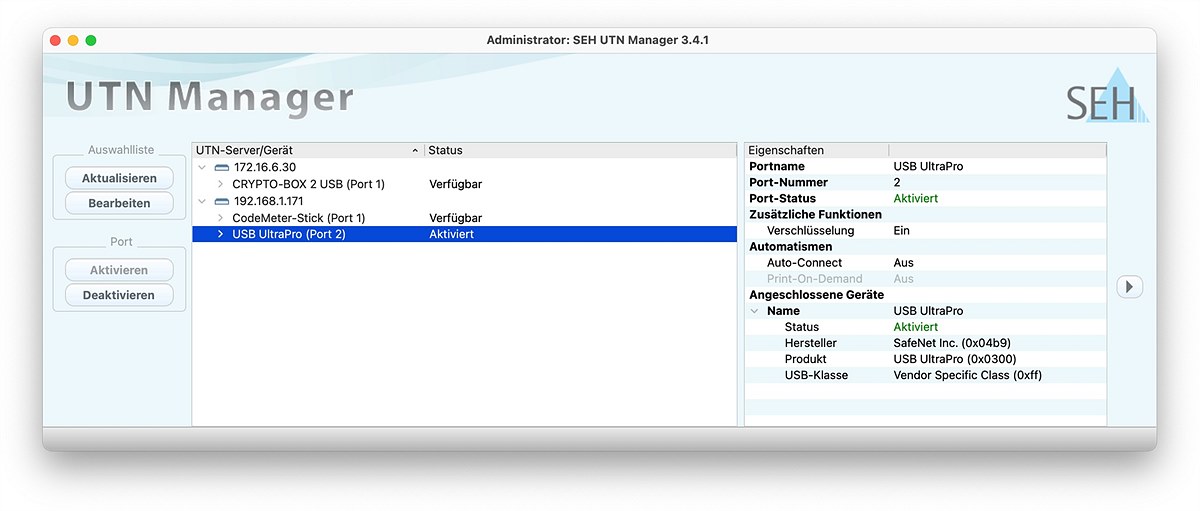The height and width of the screenshot is (511, 1200).
Task: Select the 192.168.1.171 server row
Action: pos(464,201)
